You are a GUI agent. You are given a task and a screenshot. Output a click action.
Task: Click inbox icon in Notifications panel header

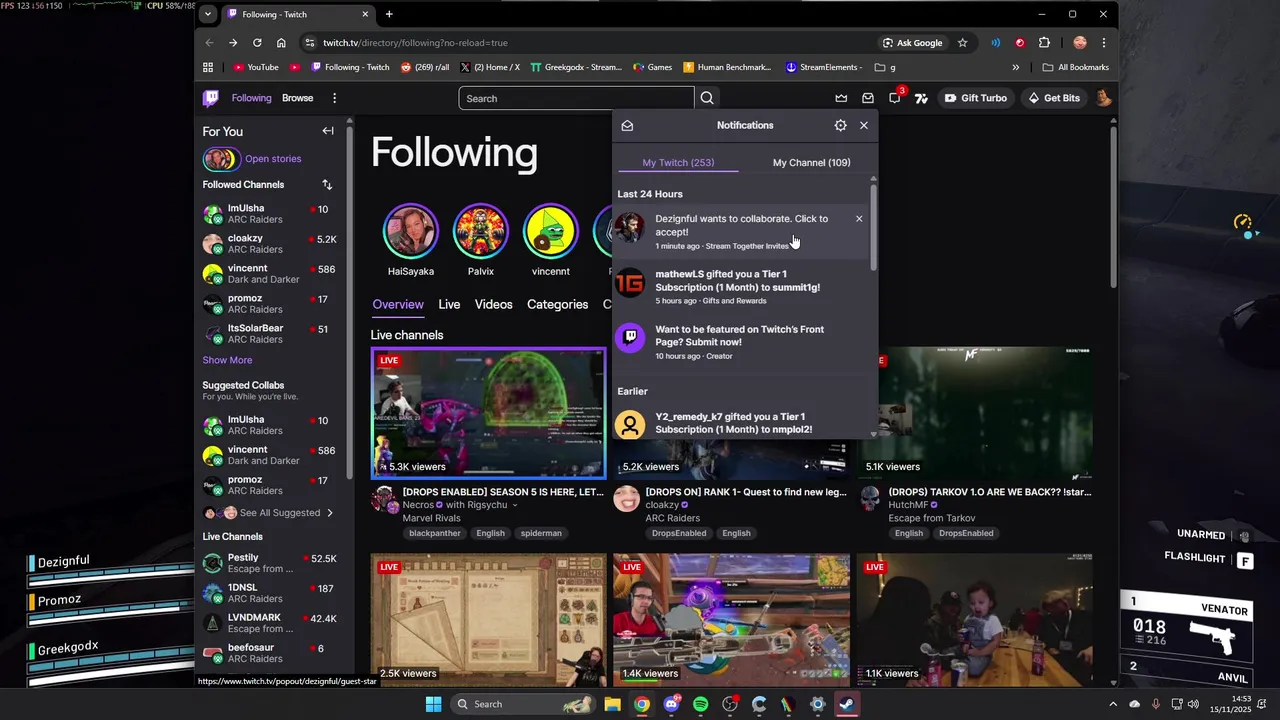pyautogui.click(x=627, y=125)
